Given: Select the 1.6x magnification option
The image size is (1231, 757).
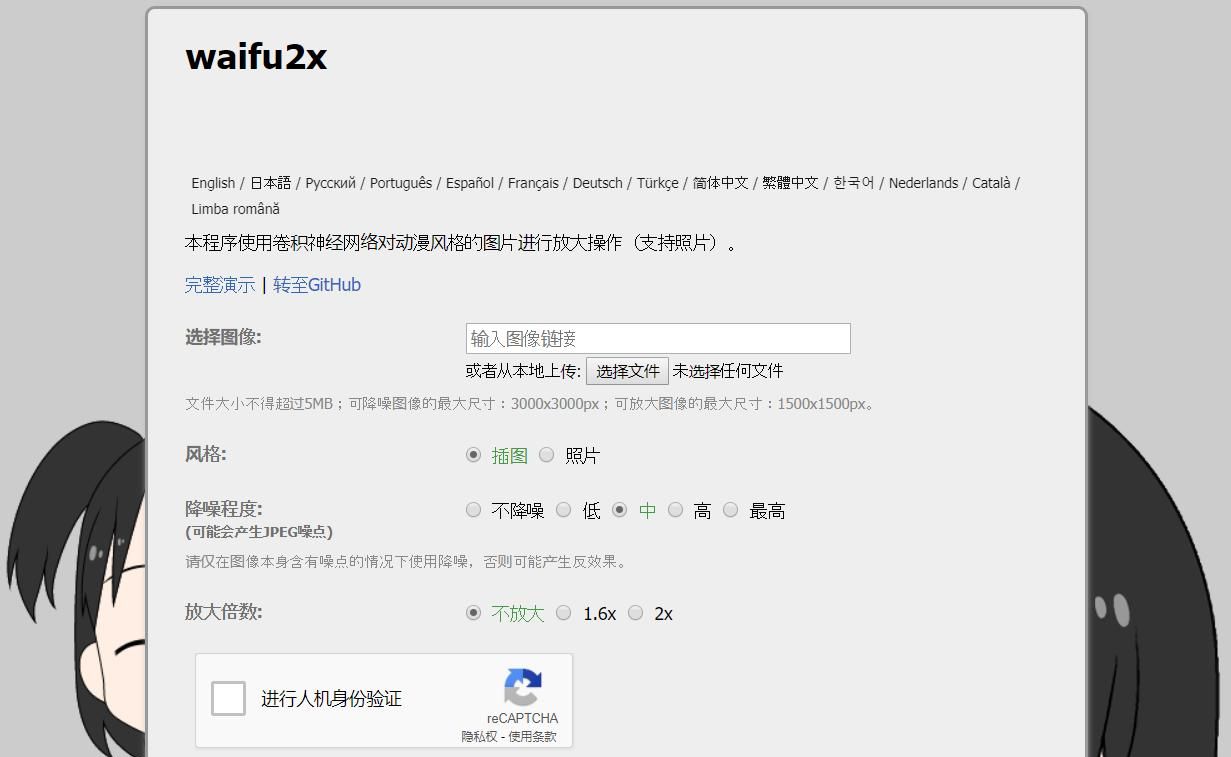Looking at the screenshot, I should click(563, 613).
